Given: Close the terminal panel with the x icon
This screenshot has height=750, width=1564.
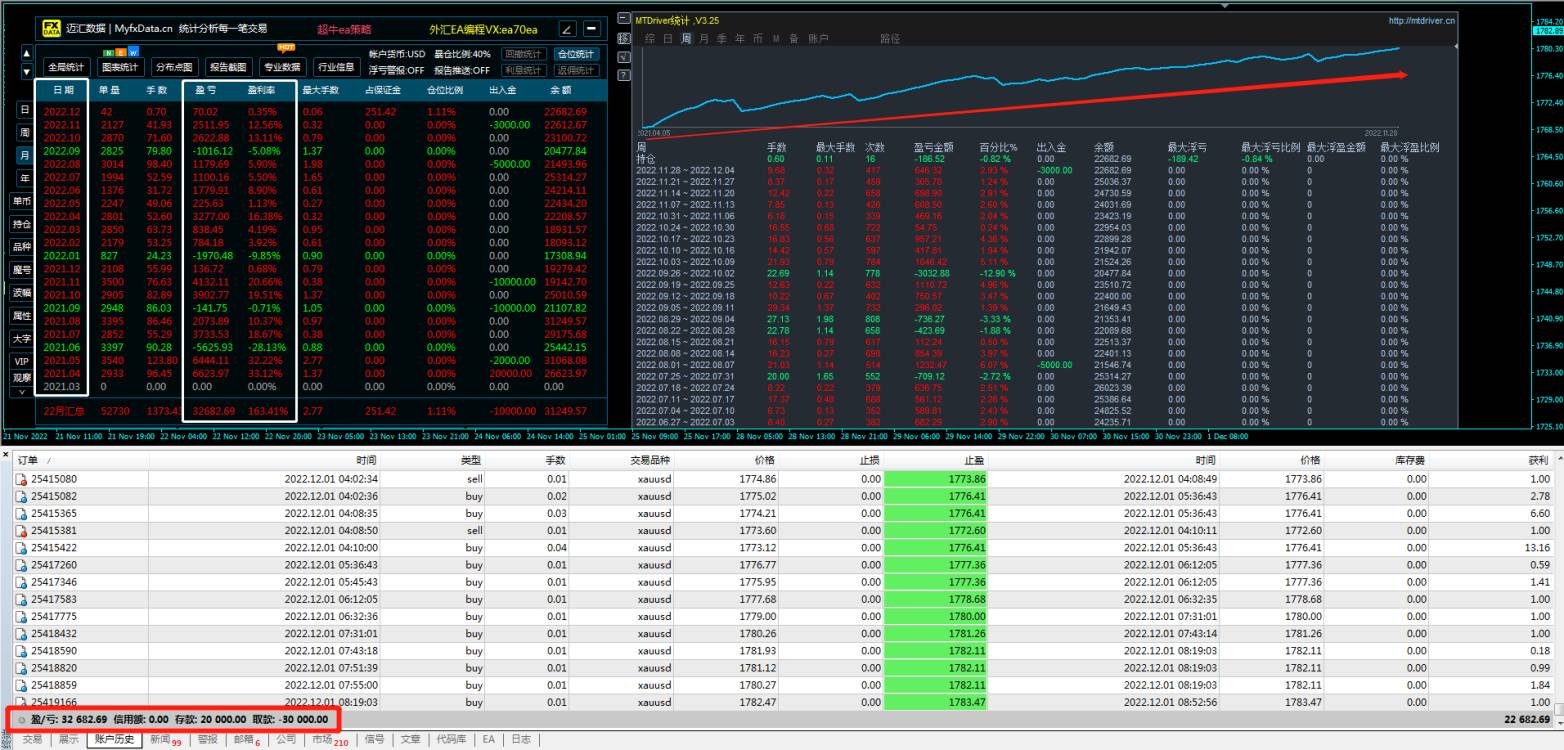Looking at the screenshot, I should click(x=6, y=455).
